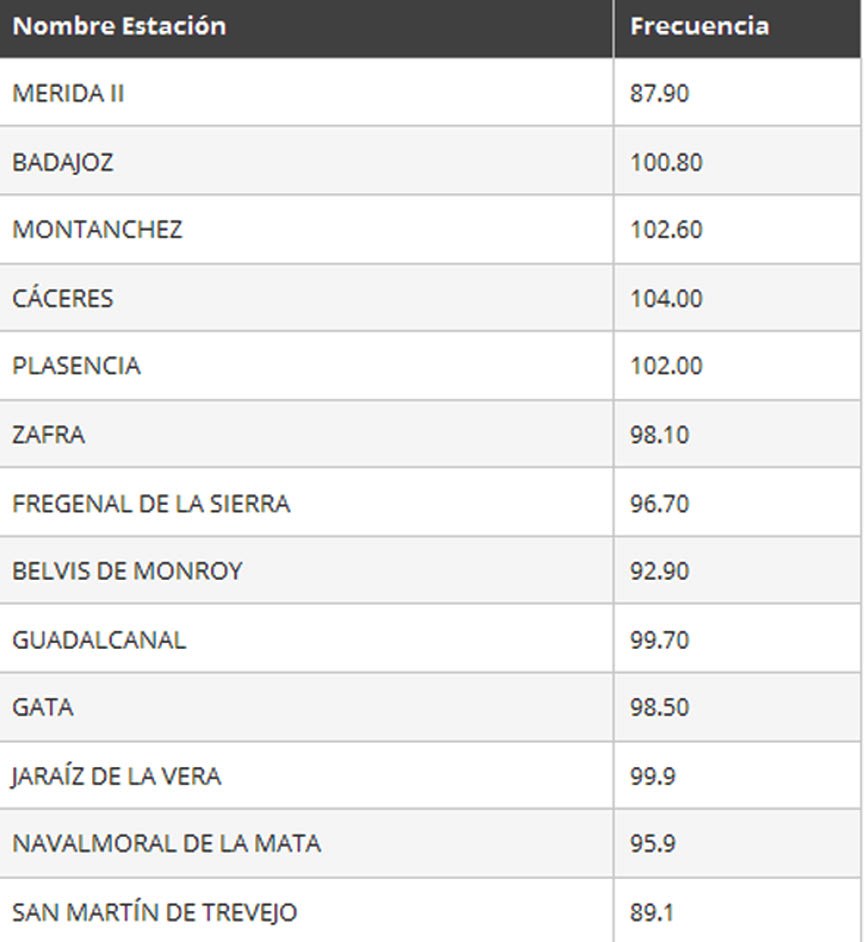
Task: Select BELVIS DE MONROY station
Action: point(127,571)
